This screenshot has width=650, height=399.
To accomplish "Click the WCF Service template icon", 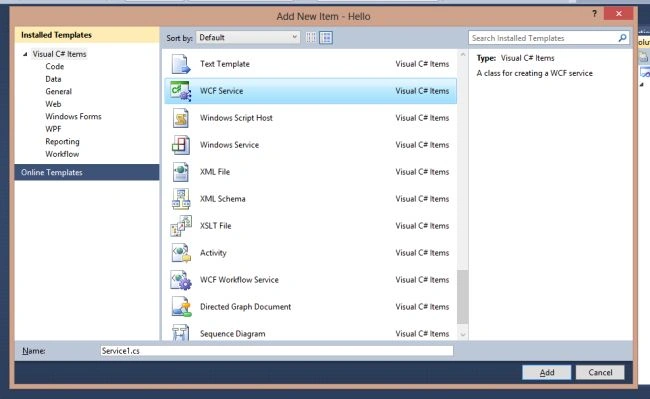I will pyautogui.click(x=181, y=91).
